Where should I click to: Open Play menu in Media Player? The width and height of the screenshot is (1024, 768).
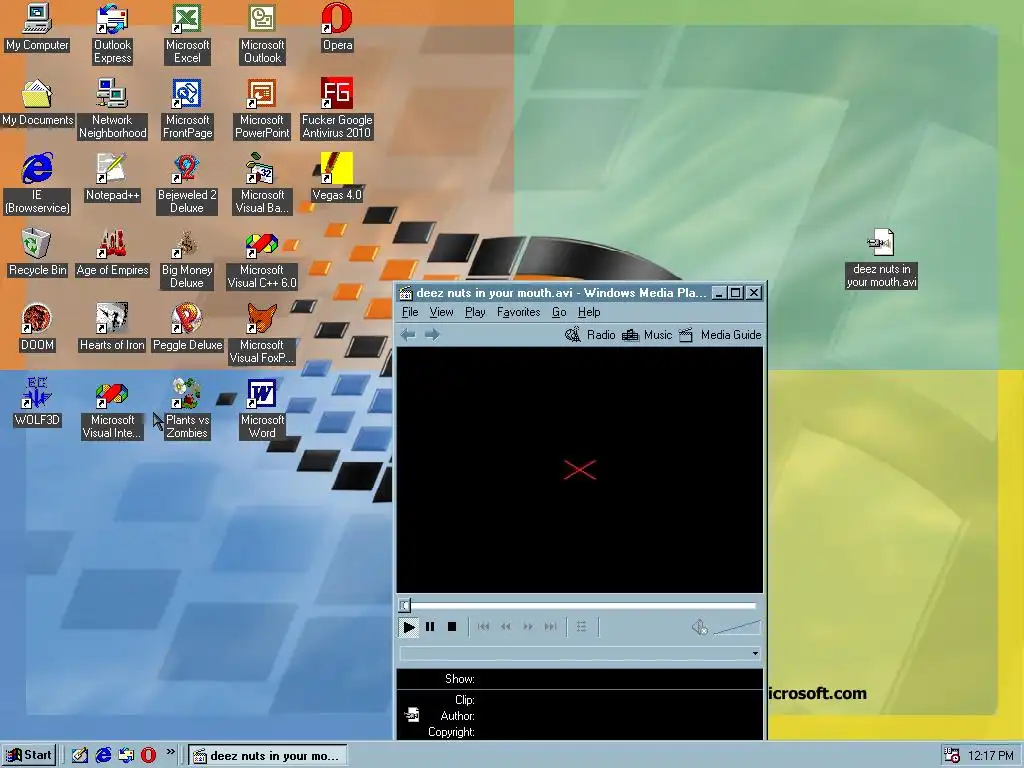click(475, 312)
